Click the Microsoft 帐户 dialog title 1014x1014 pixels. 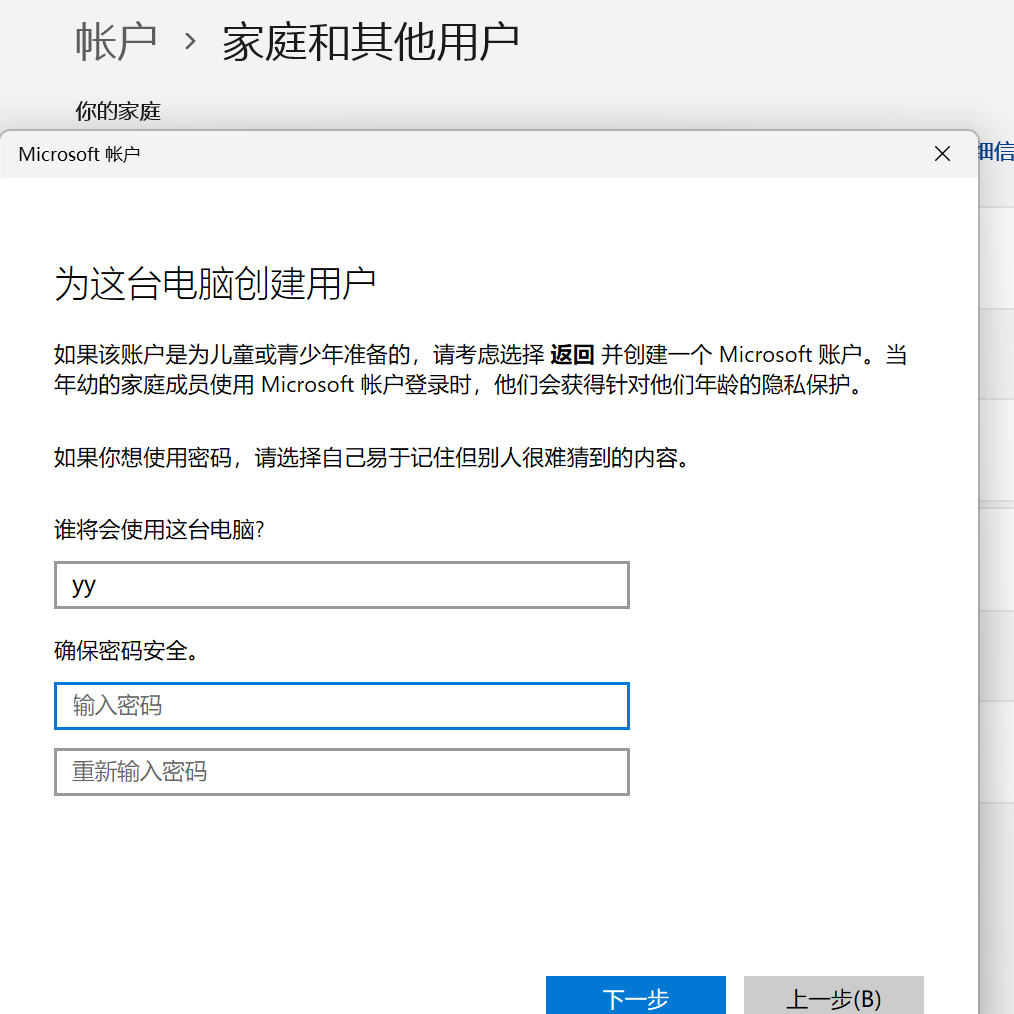pyautogui.click(x=79, y=155)
